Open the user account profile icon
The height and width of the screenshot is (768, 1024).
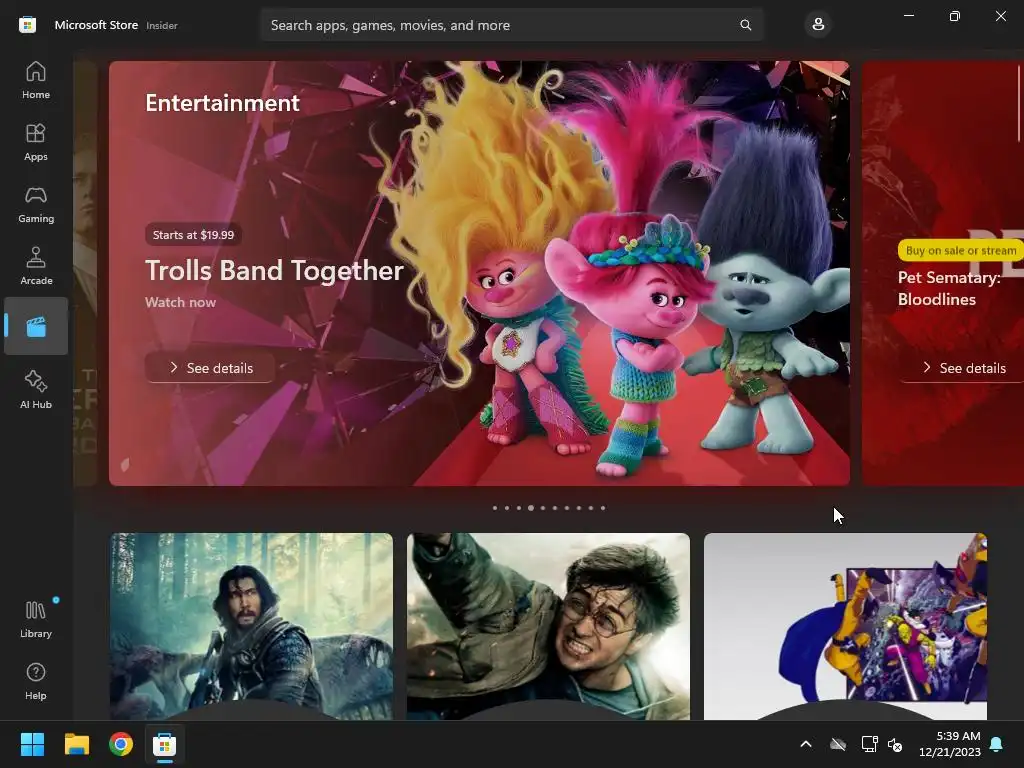818,25
